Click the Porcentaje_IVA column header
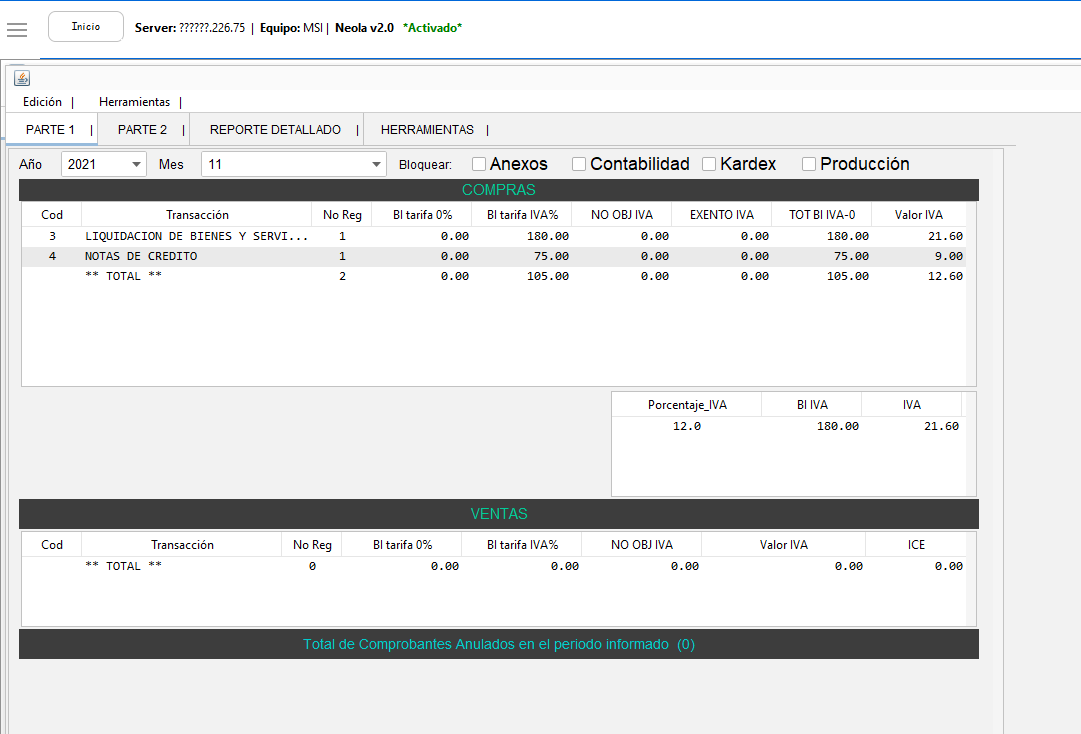The height and width of the screenshot is (734, 1081). click(687, 405)
